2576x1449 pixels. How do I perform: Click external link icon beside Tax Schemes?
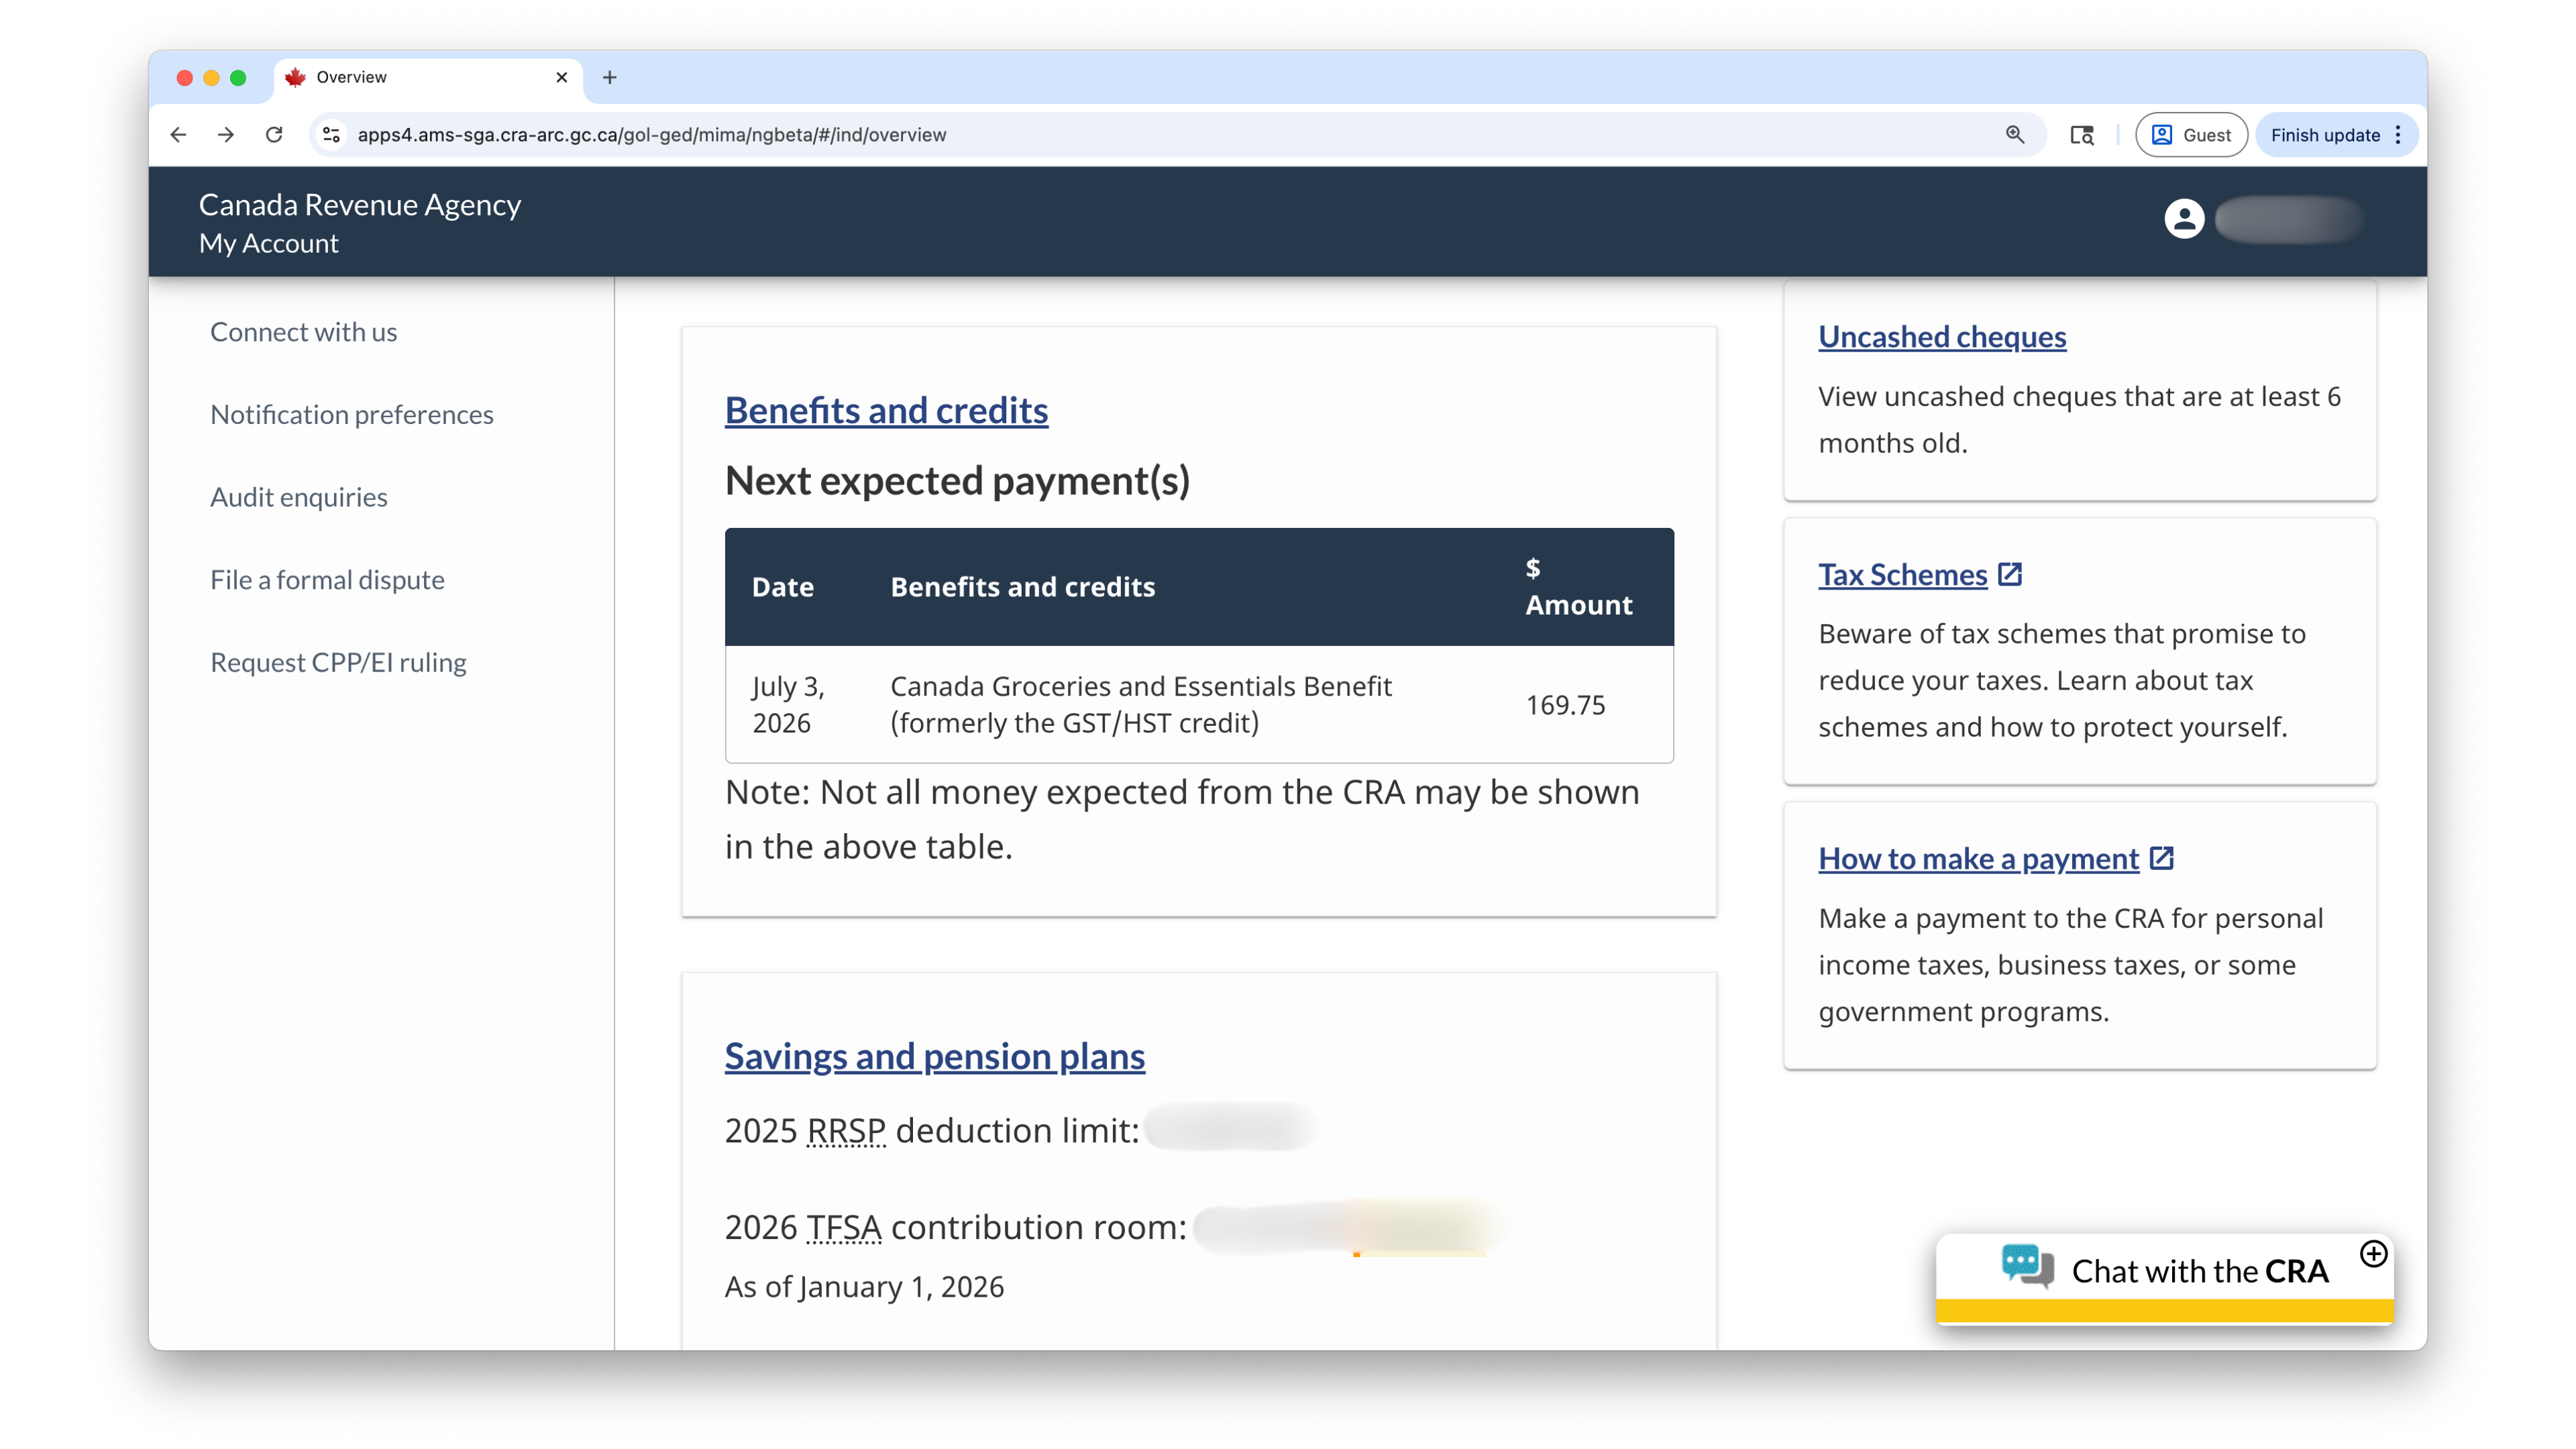(2010, 574)
